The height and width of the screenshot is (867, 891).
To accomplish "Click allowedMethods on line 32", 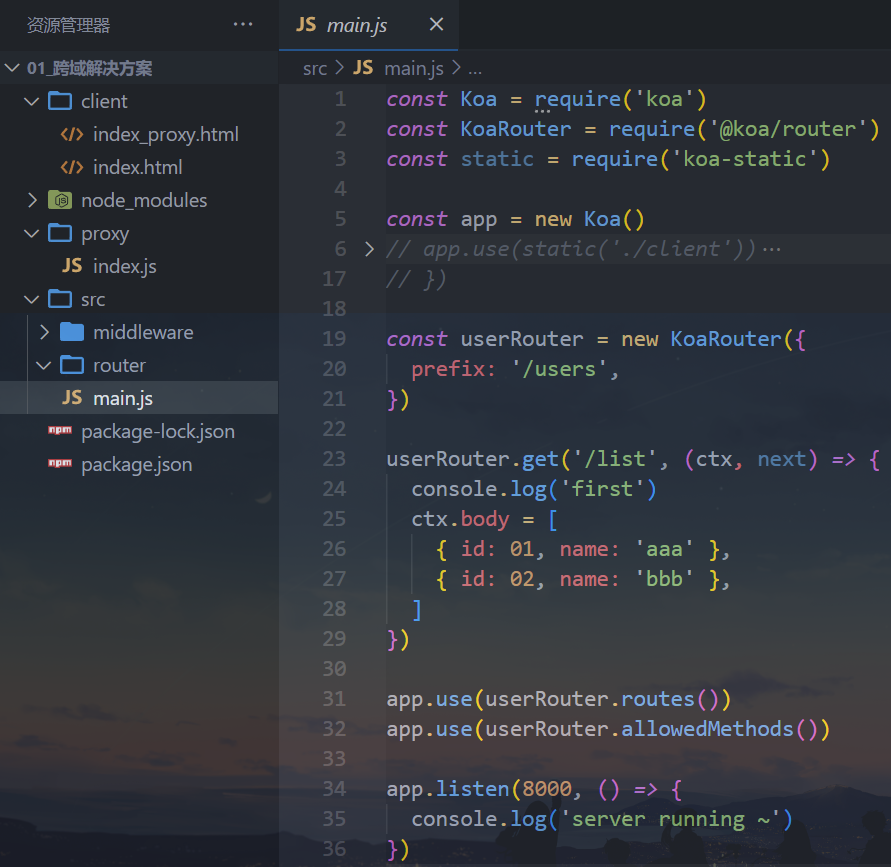I will (707, 730).
